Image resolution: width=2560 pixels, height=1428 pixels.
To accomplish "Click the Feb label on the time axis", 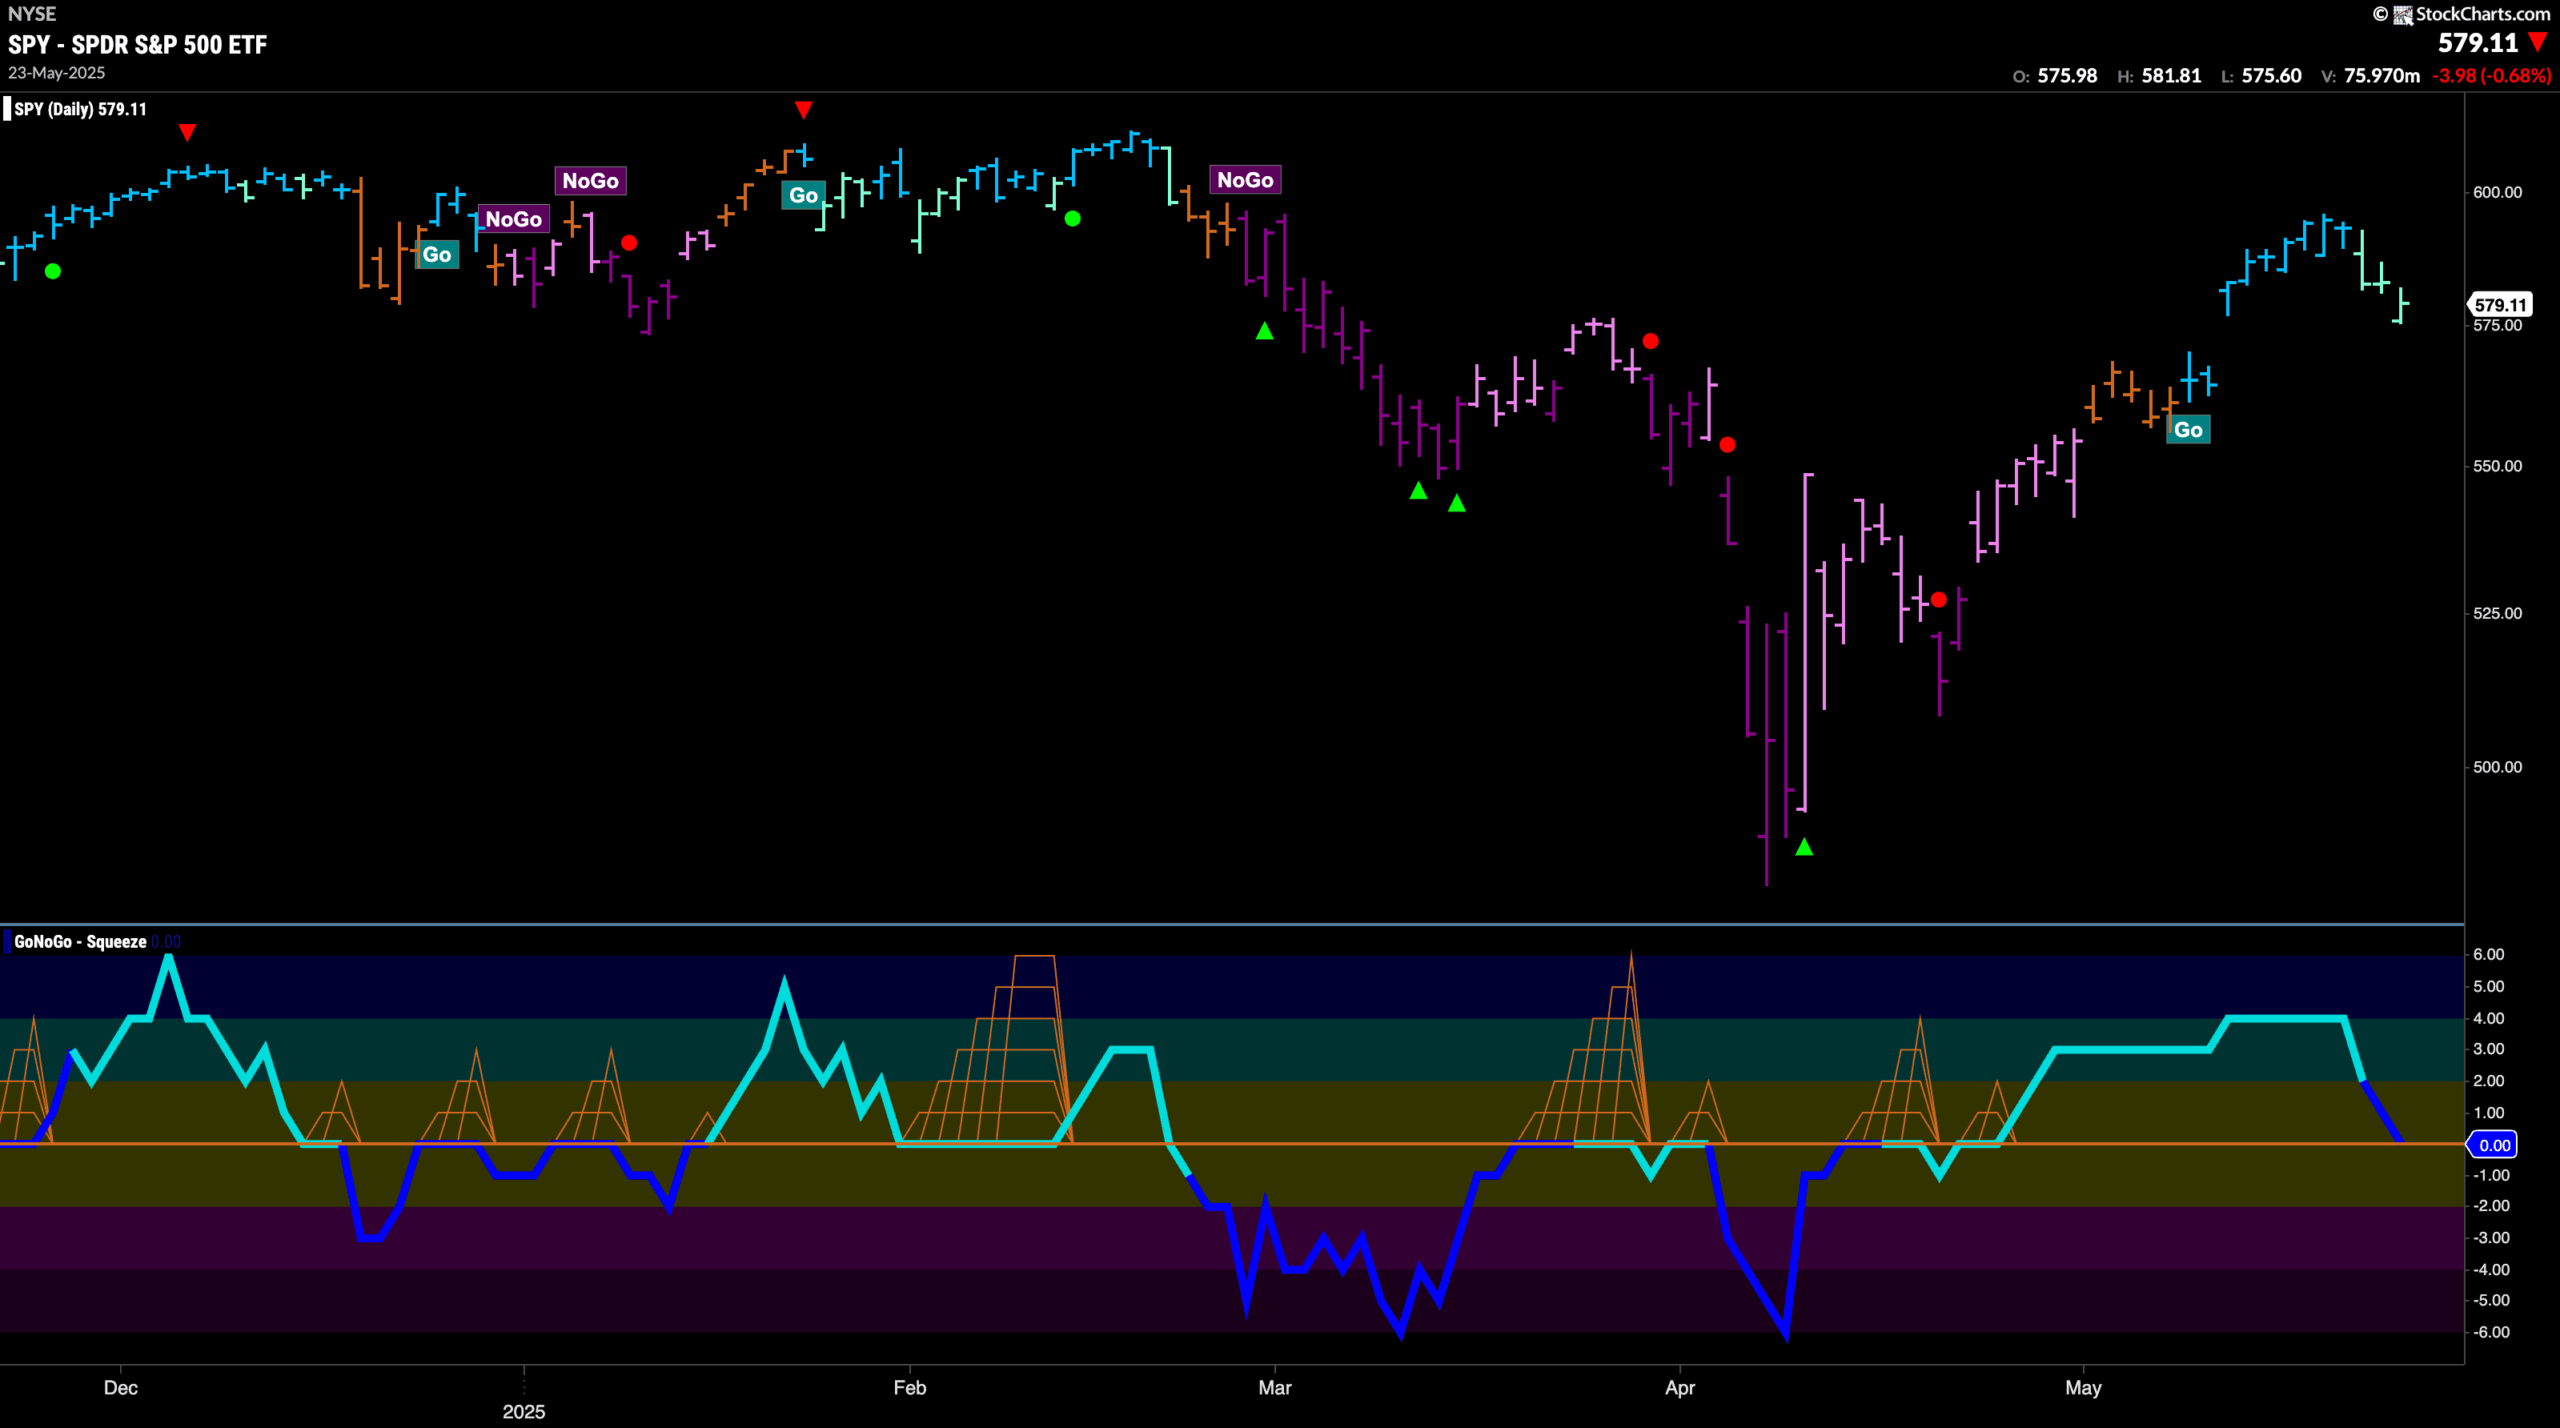I will tap(909, 1388).
